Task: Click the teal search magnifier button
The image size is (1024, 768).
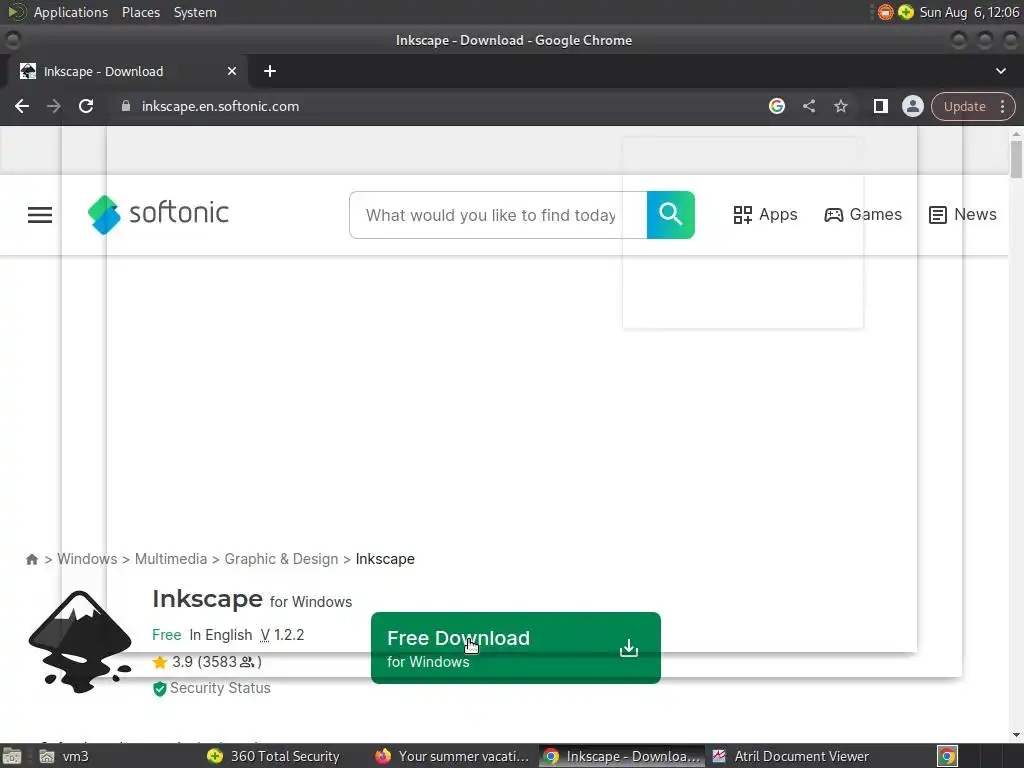Action: click(x=671, y=215)
